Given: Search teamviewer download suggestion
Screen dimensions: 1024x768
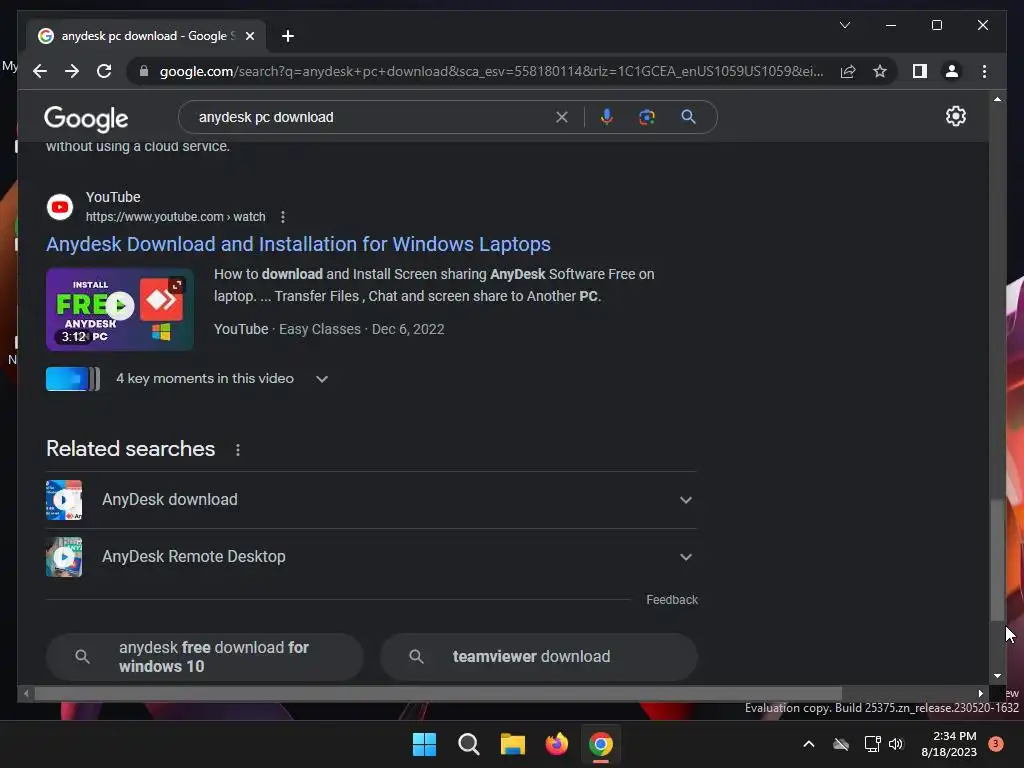Looking at the screenshot, I should [x=539, y=657].
